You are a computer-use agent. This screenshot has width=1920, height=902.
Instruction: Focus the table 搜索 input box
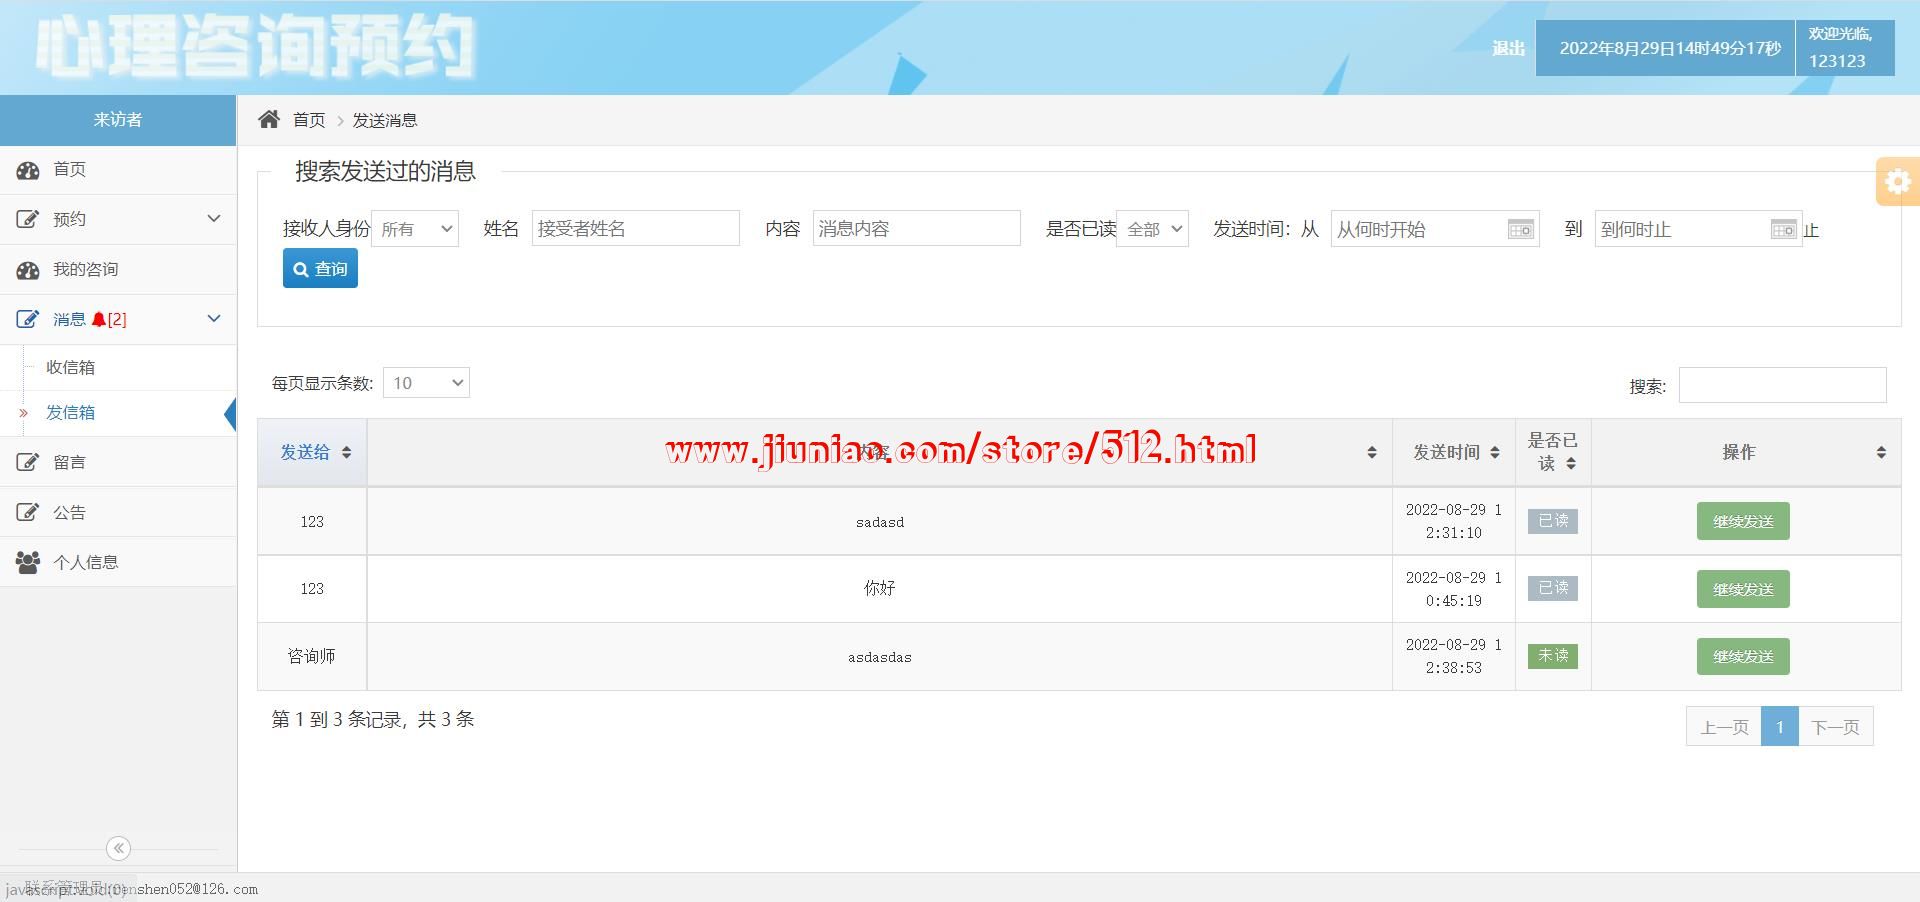(x=1783, y=385)
